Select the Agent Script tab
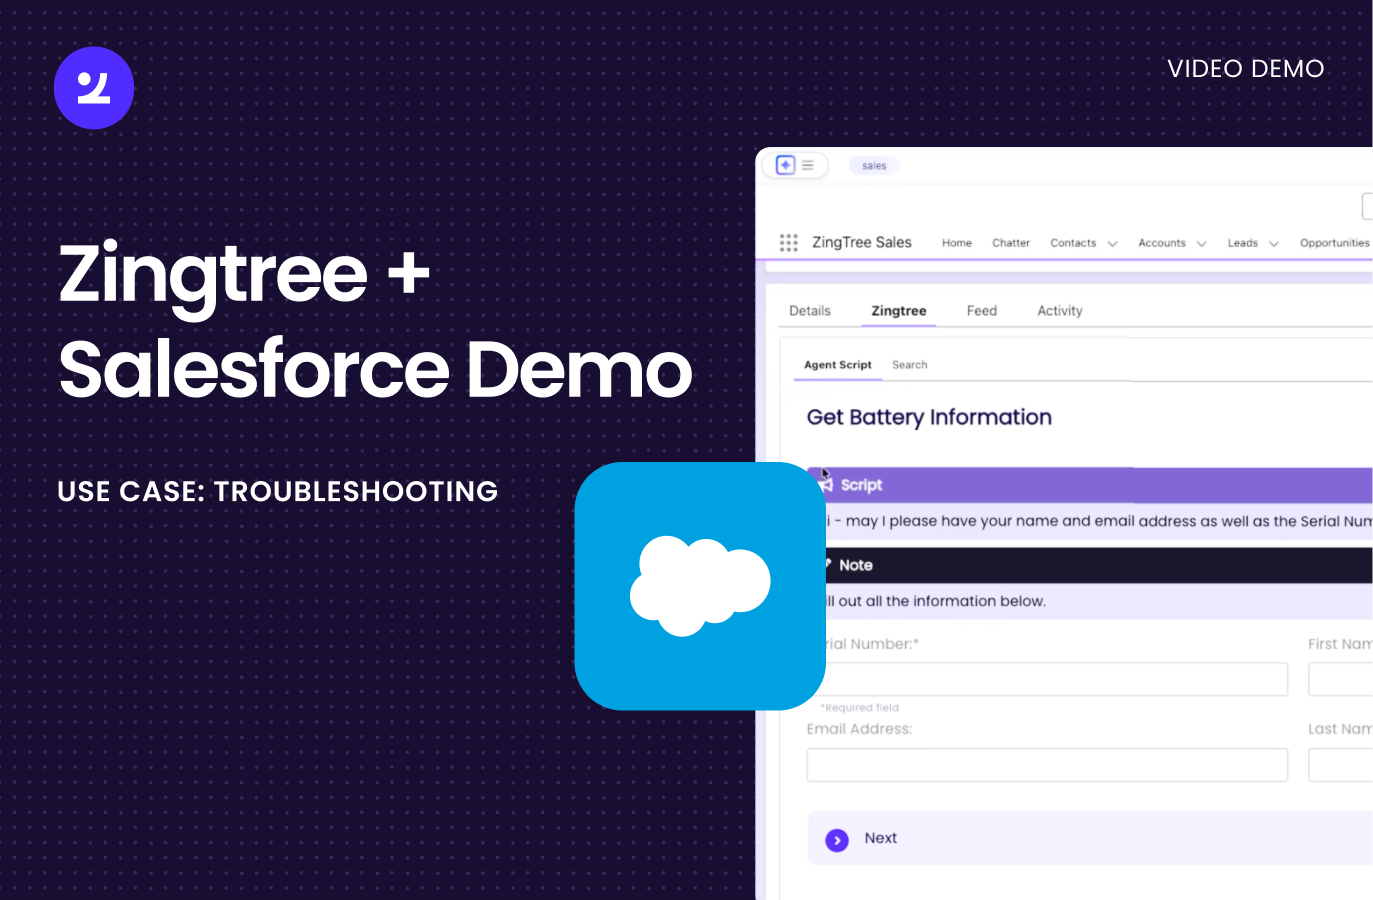 click(838, 365)
